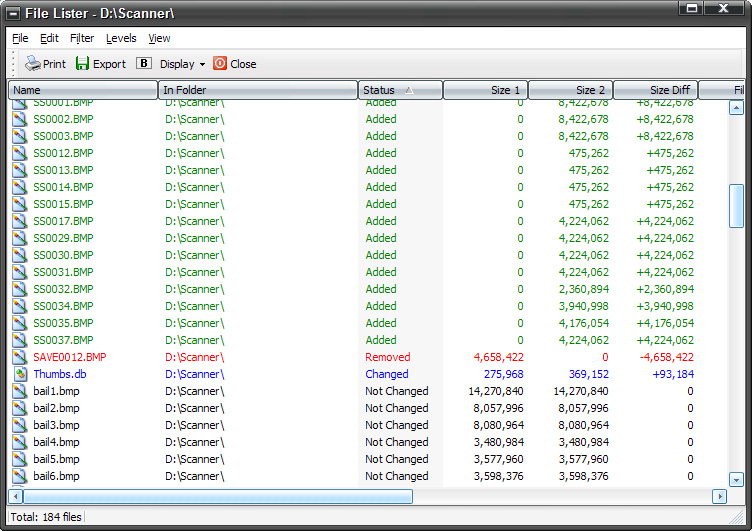
Task: Click the red Close toolbar icon
Action: click(220, 64)
